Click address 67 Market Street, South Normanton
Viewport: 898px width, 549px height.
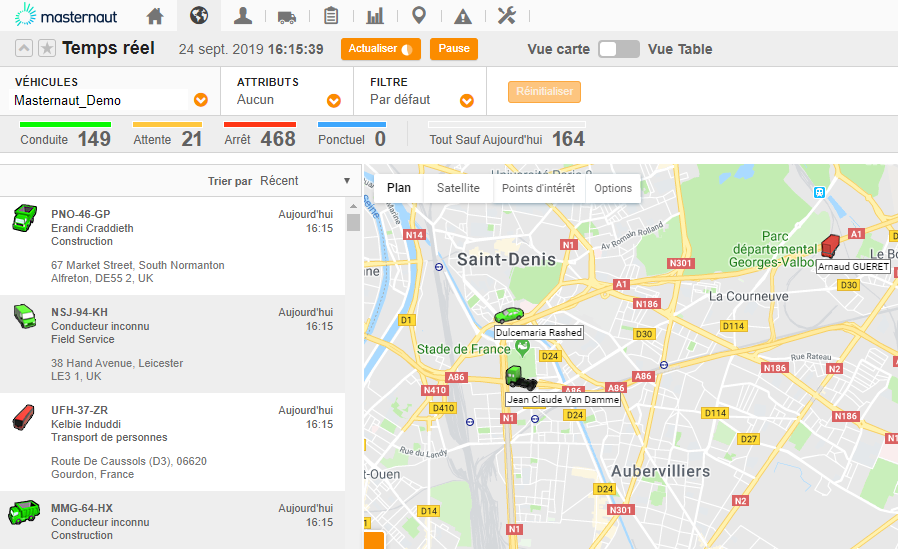pyautogui.click(x=137, y=265)
